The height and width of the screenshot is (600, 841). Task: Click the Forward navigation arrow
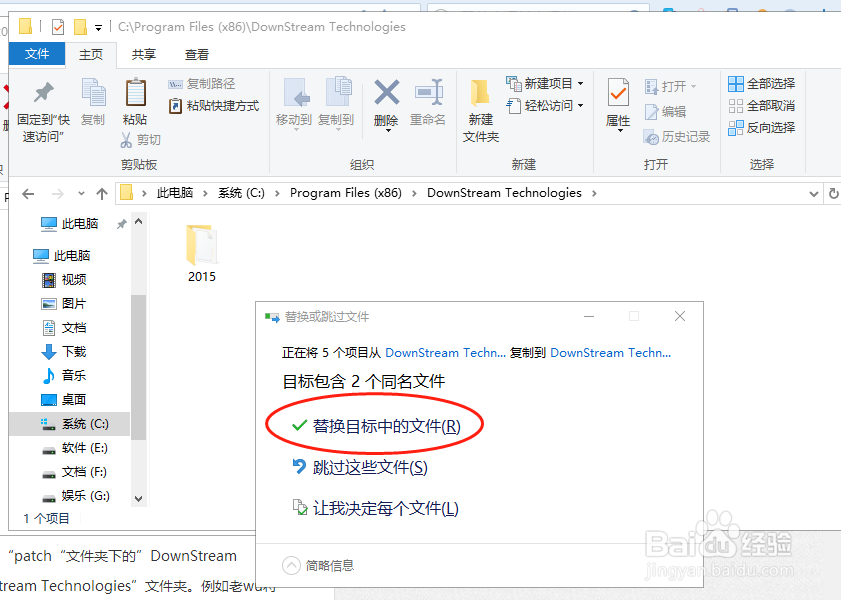click(x=57, y=194)
